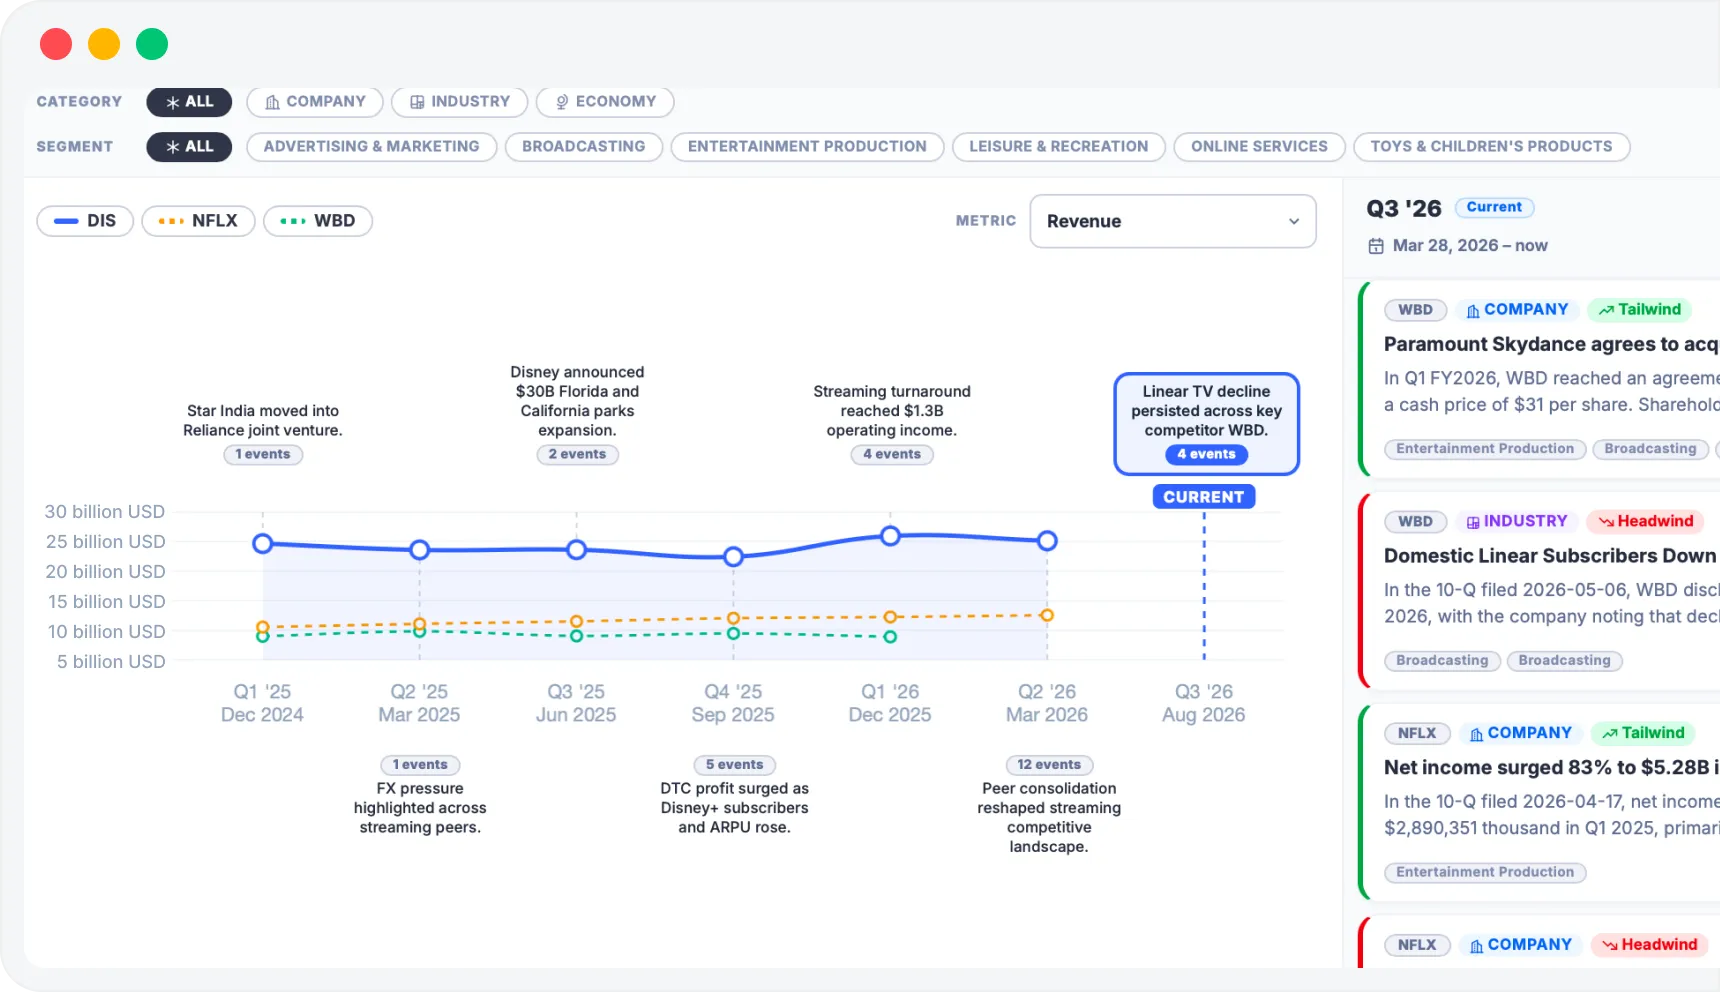The height and width of the screenshot is (992, 1720).
Task: Click the INDUSTRY tag on Domestic Linear card
Action: [1516, 522]
